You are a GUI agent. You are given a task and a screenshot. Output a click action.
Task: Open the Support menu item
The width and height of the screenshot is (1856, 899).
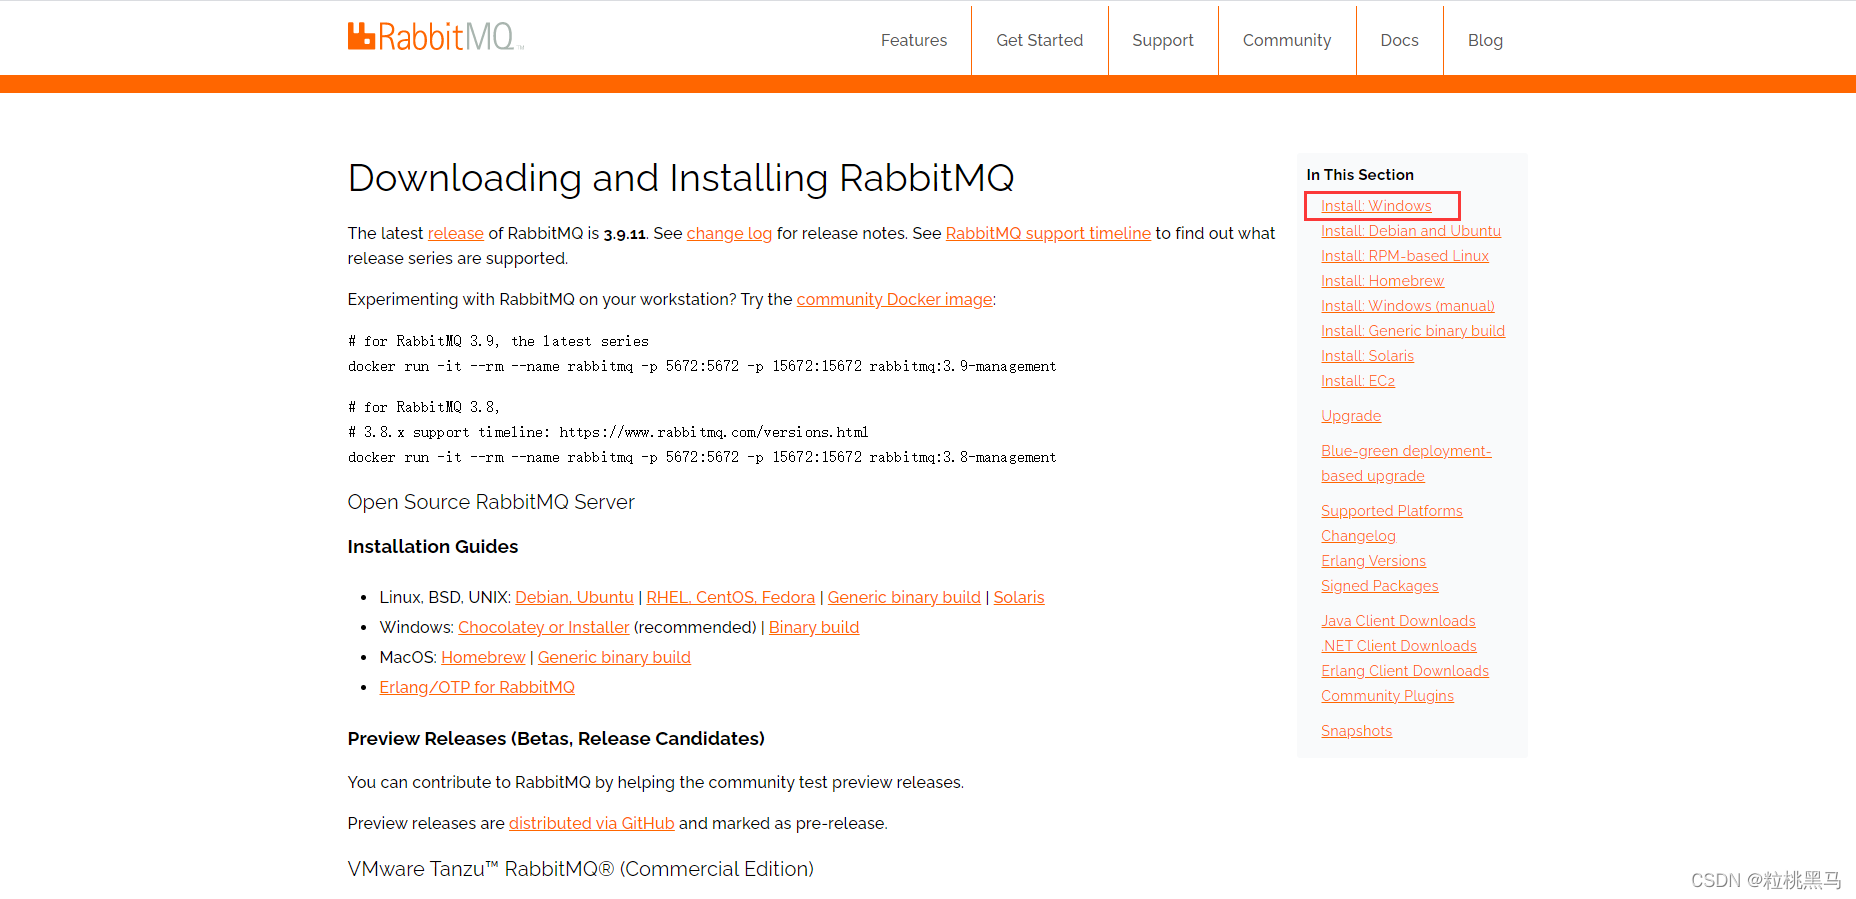click(x=1163, y=40)
